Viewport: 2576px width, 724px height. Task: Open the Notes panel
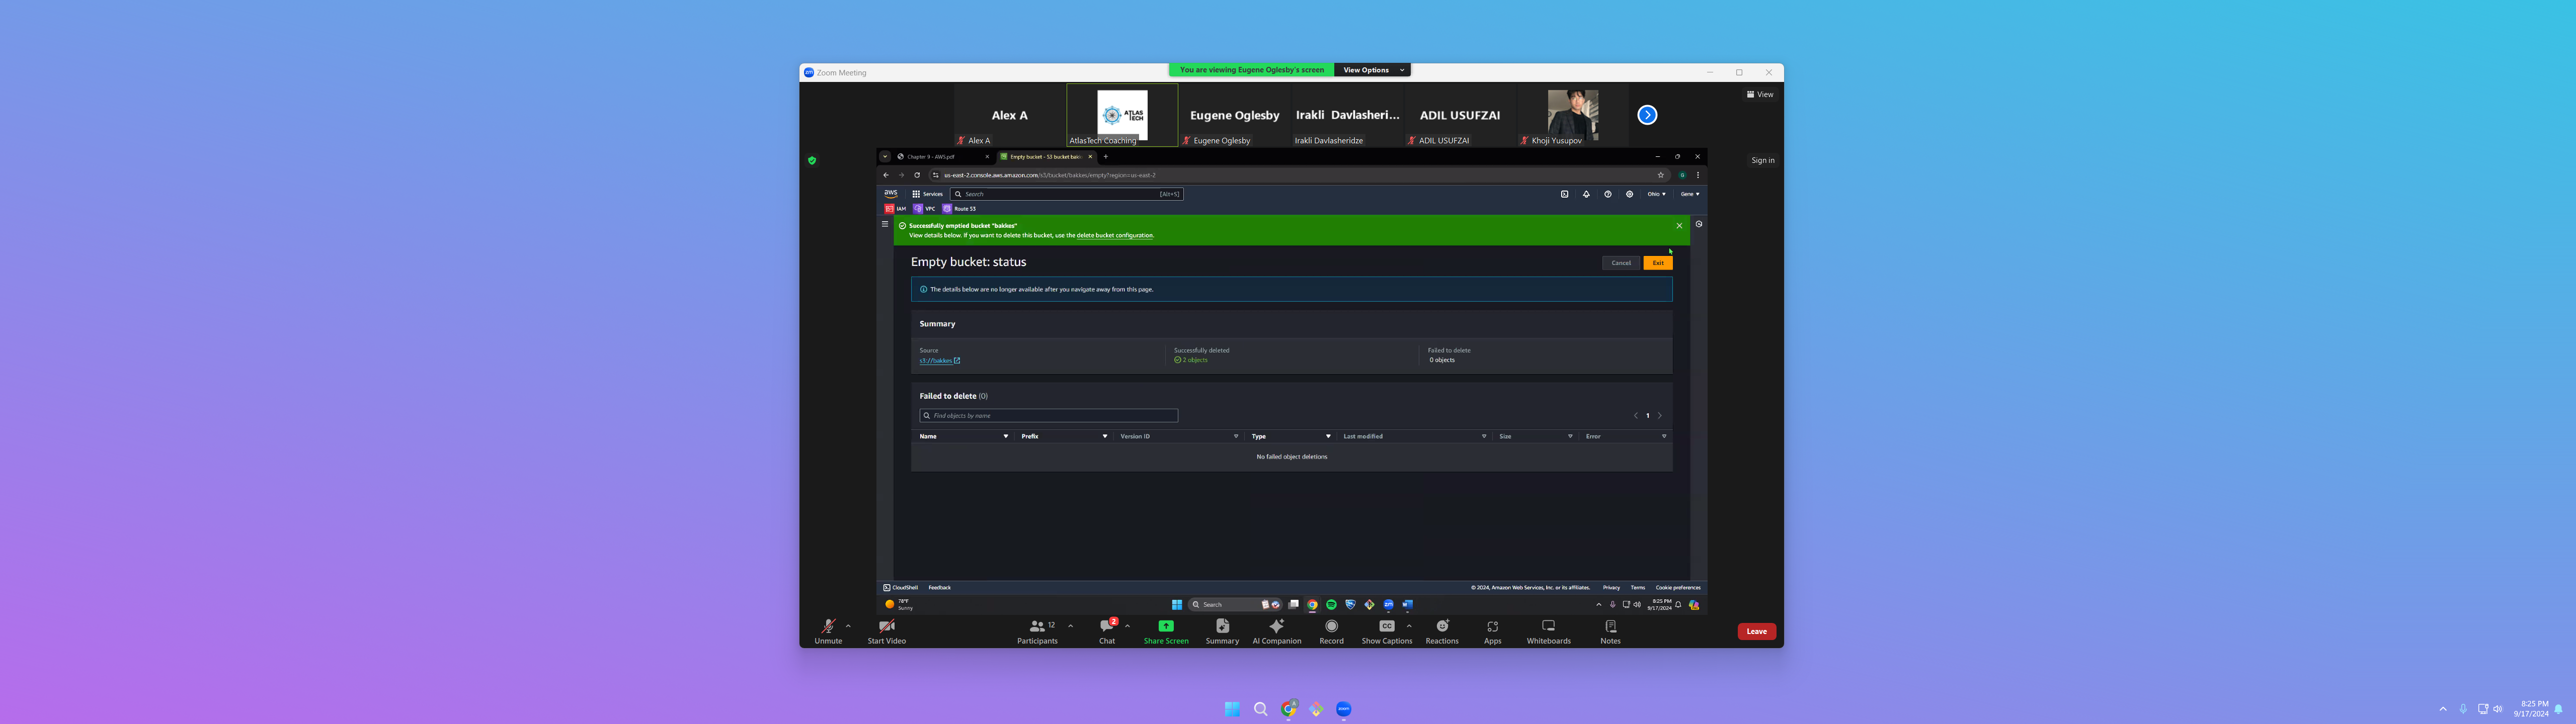click(x=1610, y=630)
